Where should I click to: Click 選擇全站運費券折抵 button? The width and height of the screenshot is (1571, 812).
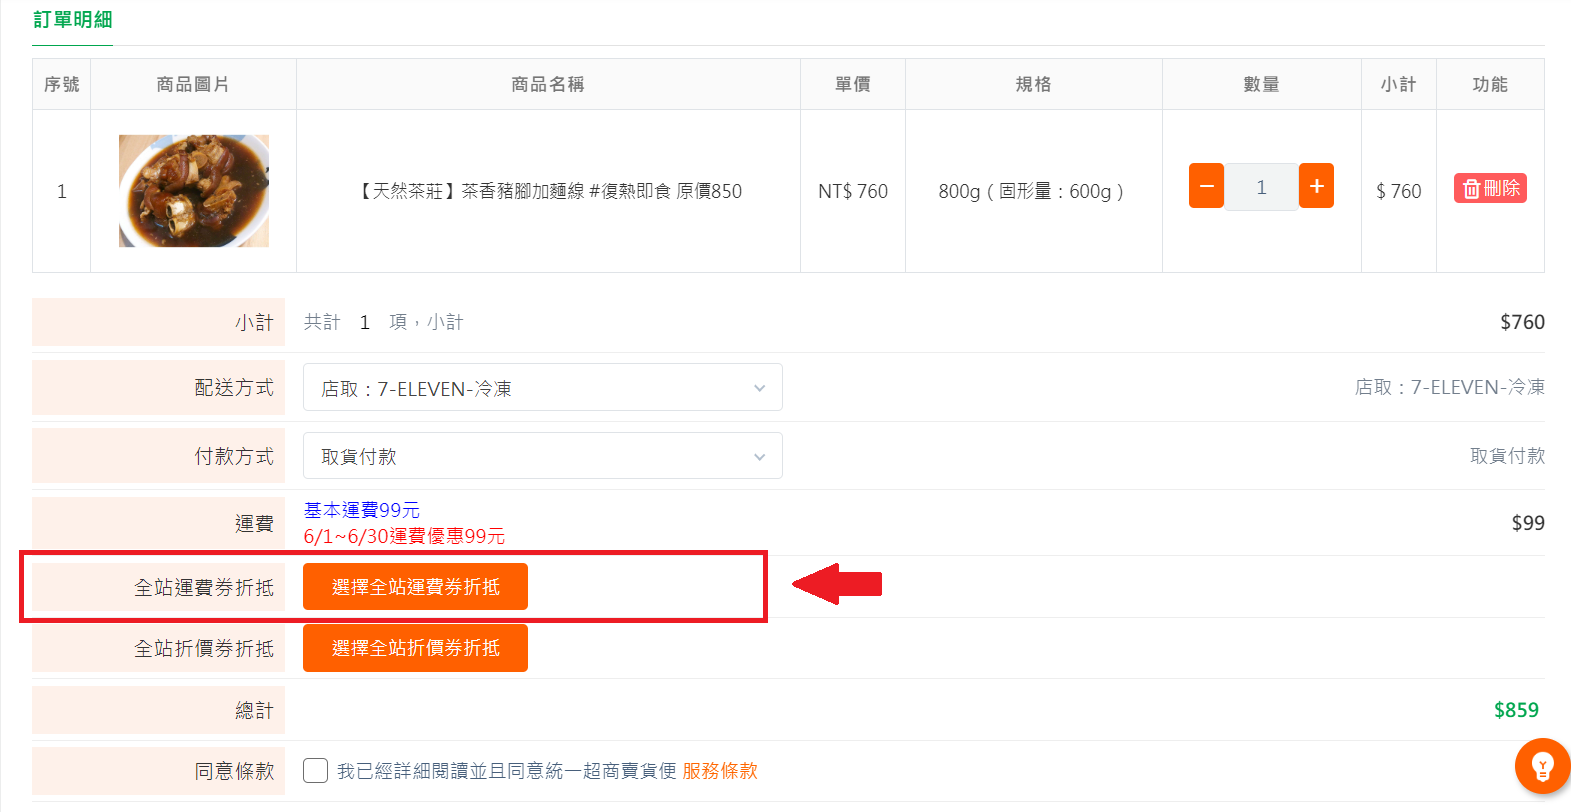coord(415,586)
